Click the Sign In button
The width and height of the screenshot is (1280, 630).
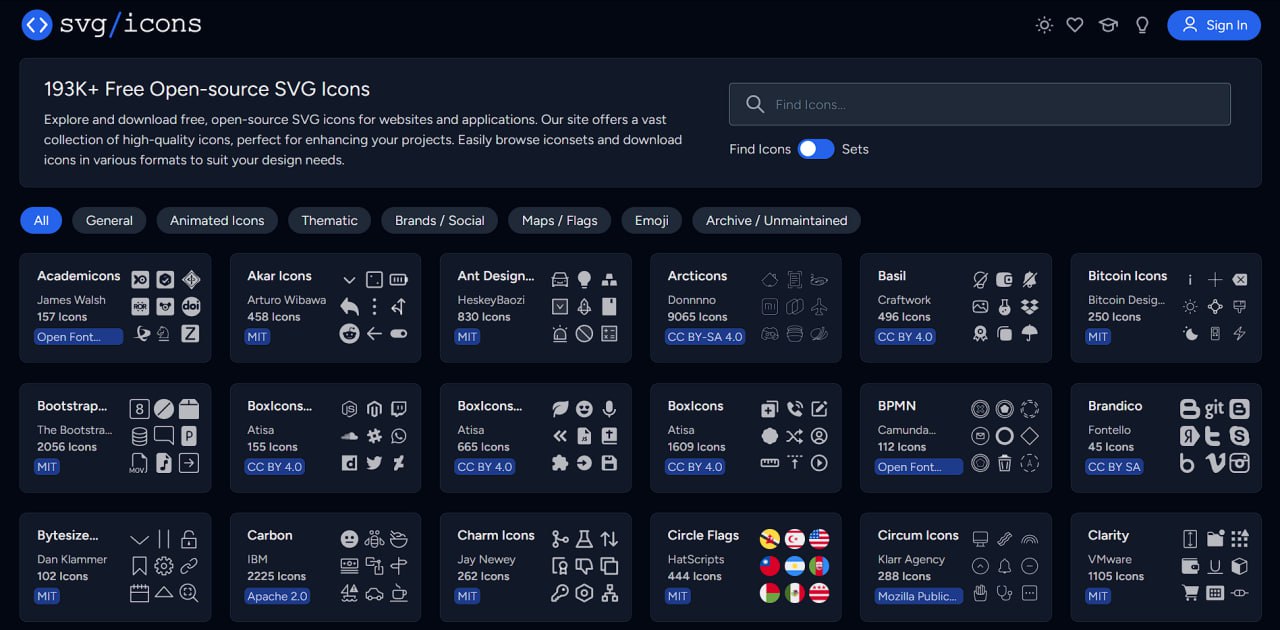pos(1214,25)
